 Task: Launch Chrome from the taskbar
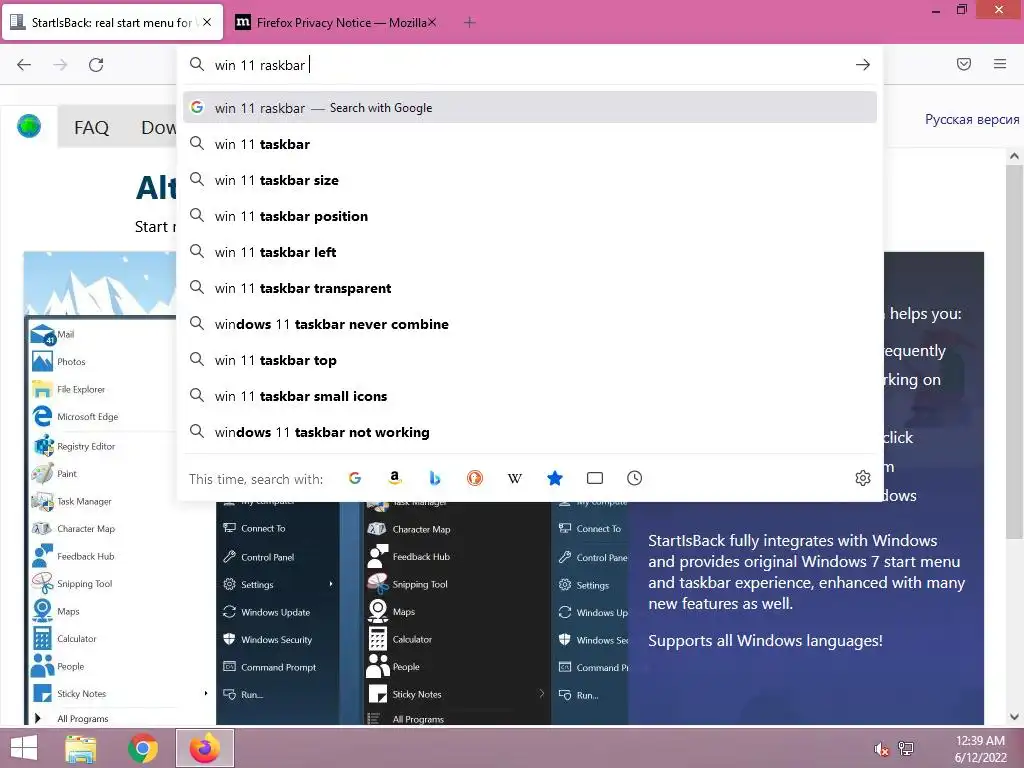[142, 748]
